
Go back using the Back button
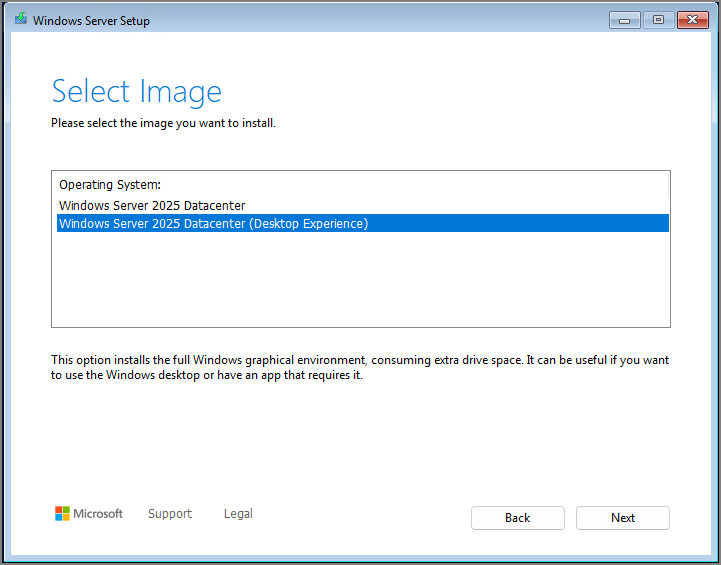[517, 518]
